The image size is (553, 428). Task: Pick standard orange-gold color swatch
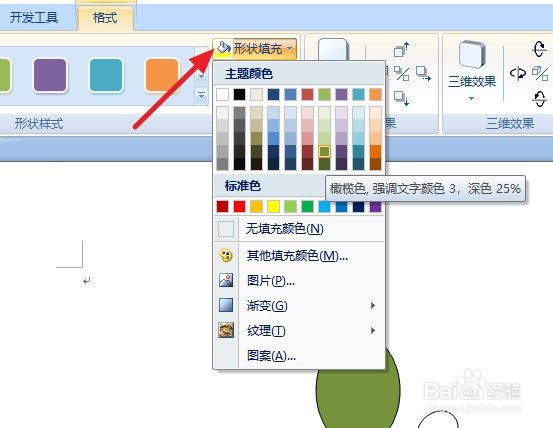point(256,207)
